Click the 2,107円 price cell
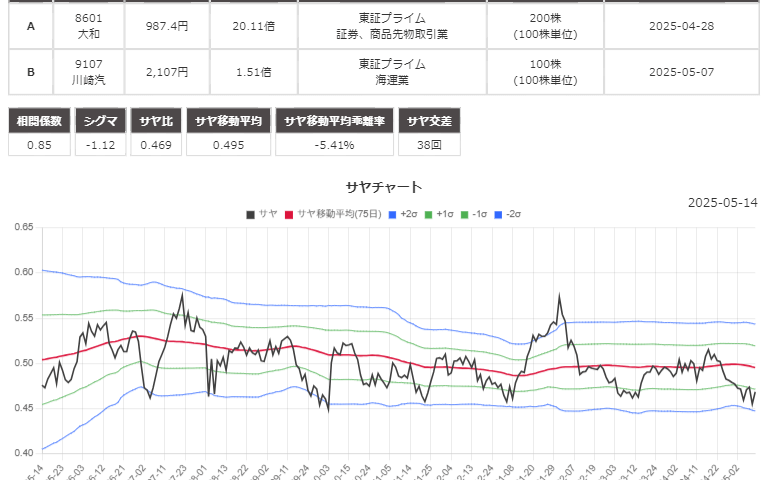Viewport: 768px width, 480px height. point(167,72)
